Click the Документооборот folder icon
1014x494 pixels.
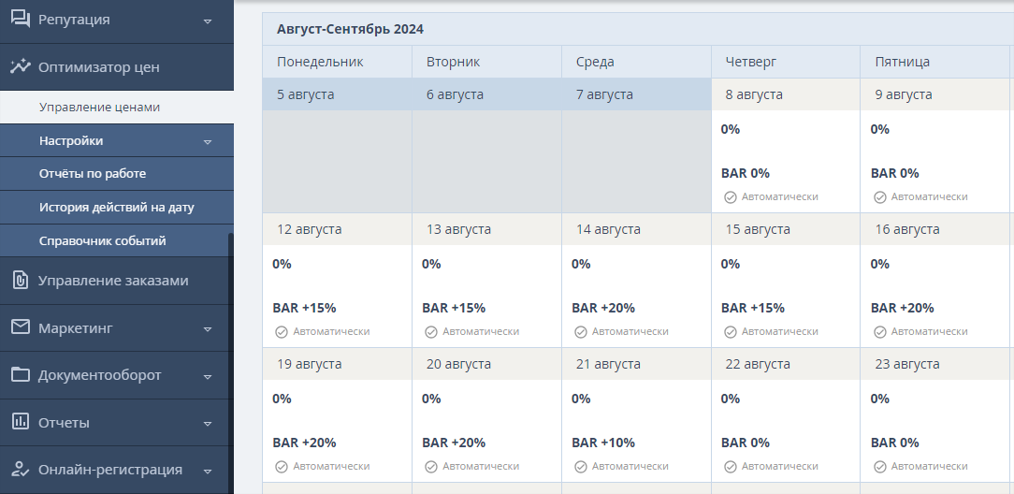tap(21, 374)
